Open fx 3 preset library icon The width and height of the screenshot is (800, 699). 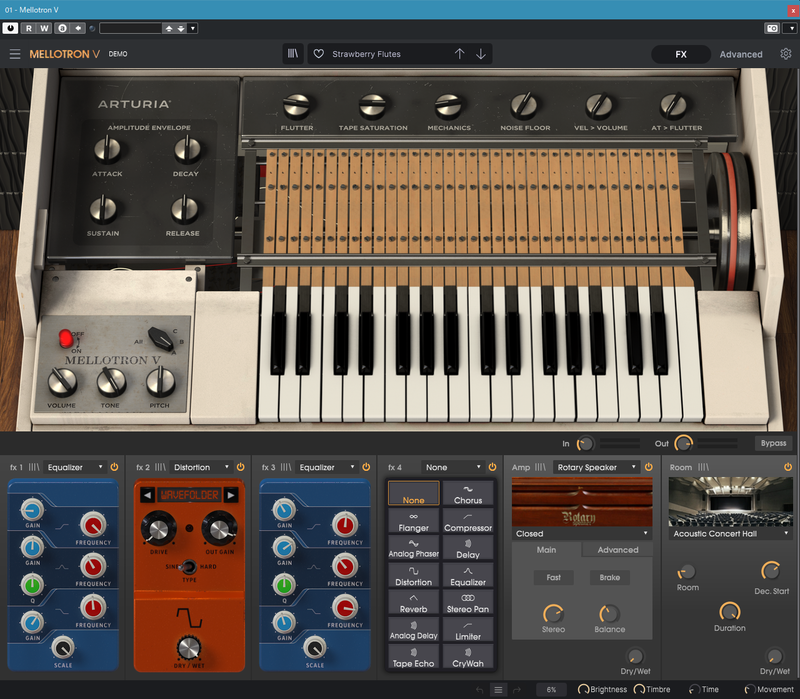coord(286,467)
